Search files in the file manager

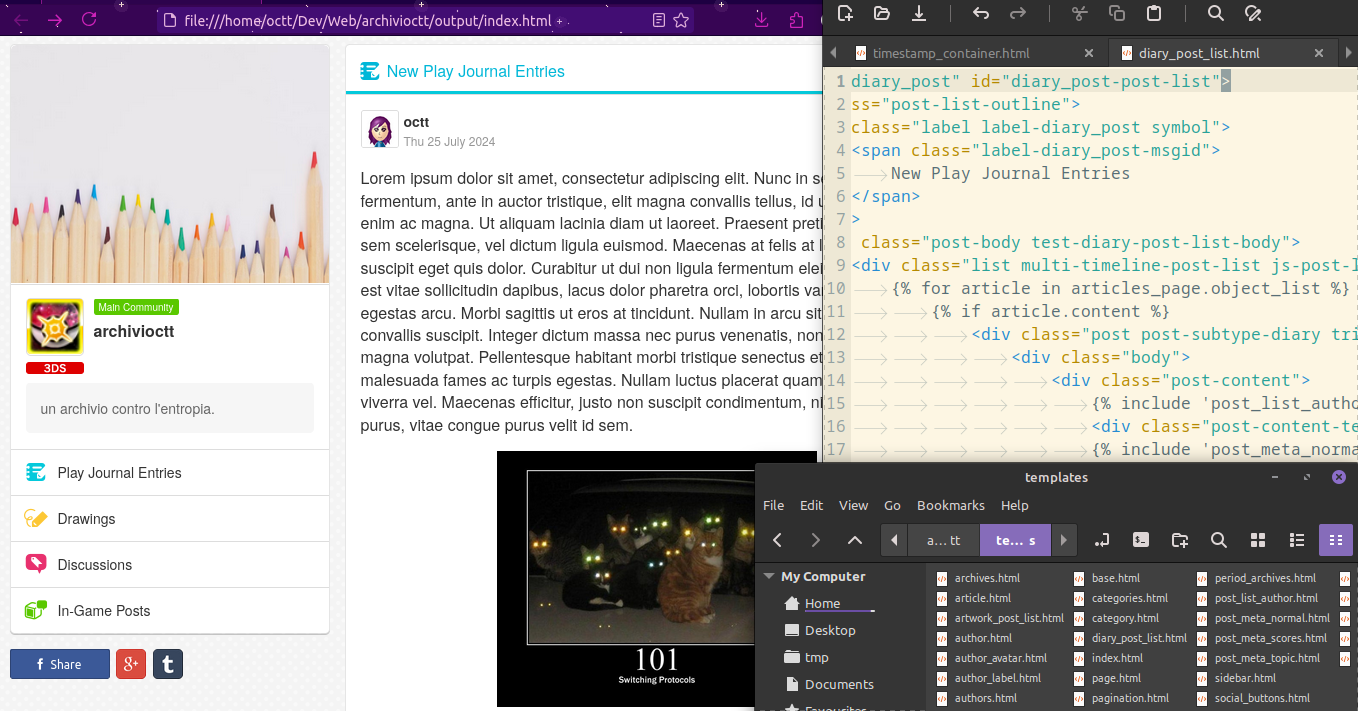pos(1219,540)
